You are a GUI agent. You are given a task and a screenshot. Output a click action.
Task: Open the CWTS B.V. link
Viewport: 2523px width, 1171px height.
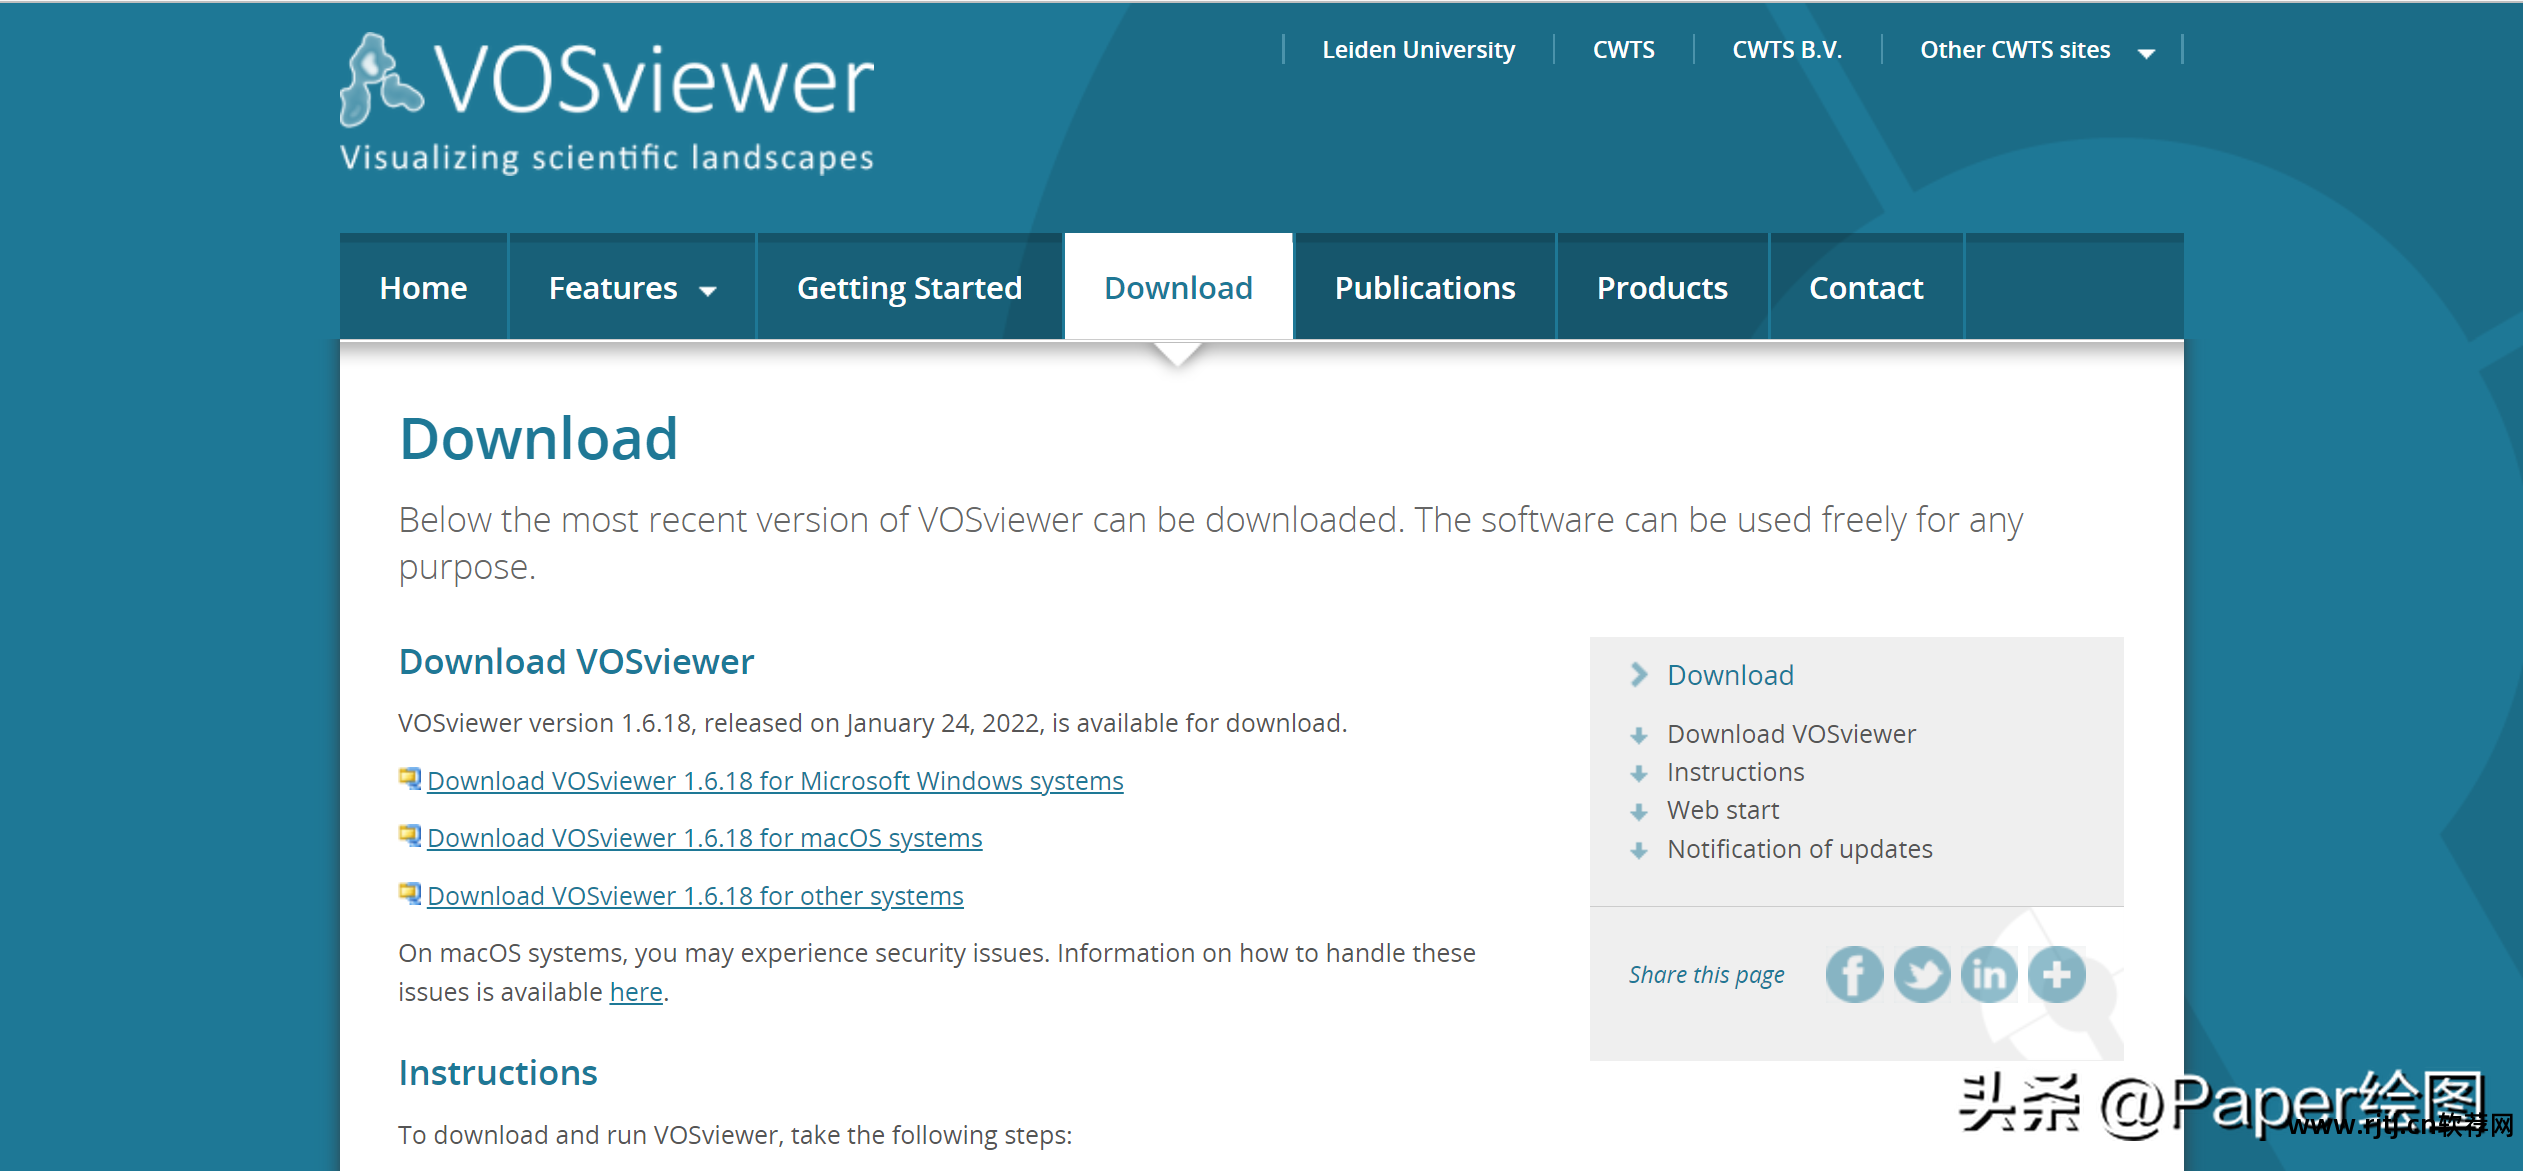coord(1787,50)
